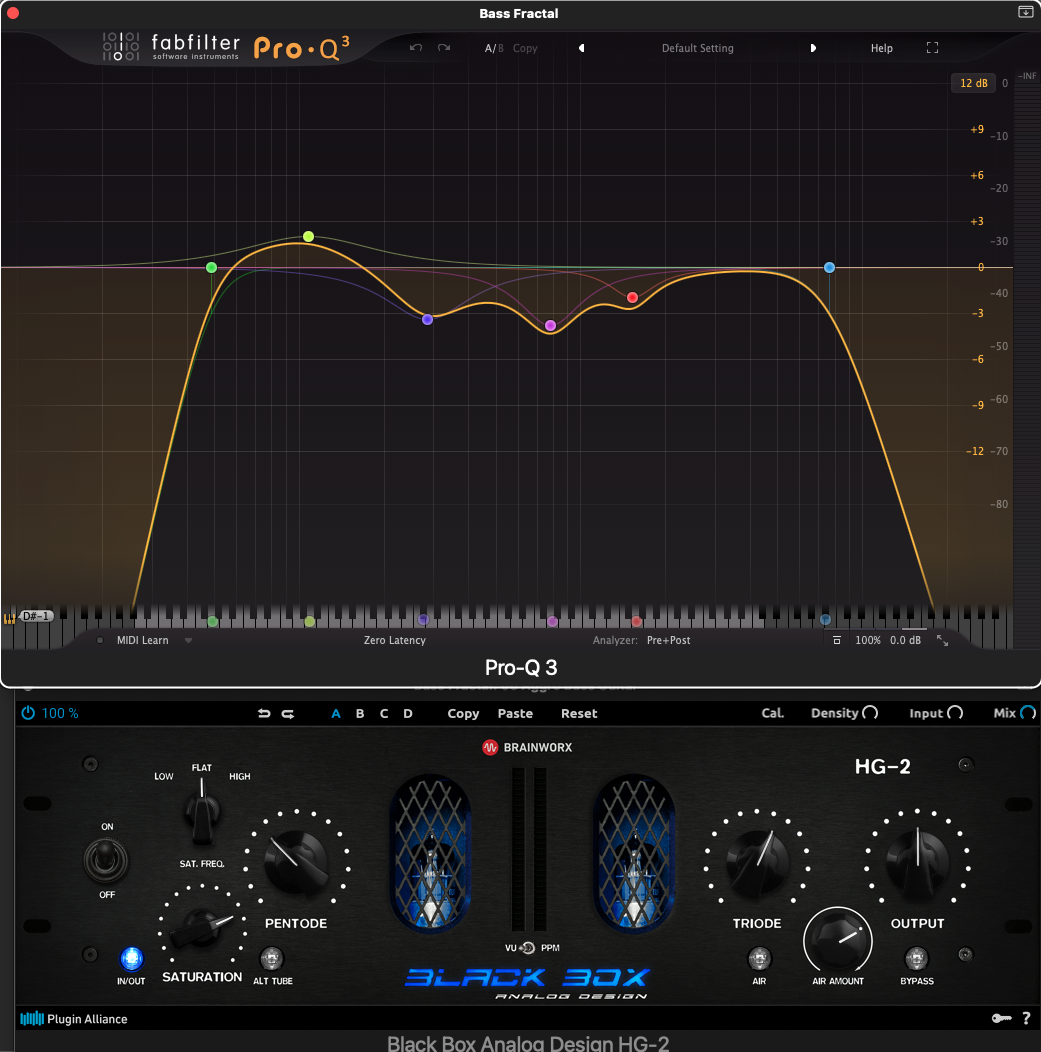
Task: Click the FabFilter Pro-Q 3 logo
Action: (x=226, y=48)
